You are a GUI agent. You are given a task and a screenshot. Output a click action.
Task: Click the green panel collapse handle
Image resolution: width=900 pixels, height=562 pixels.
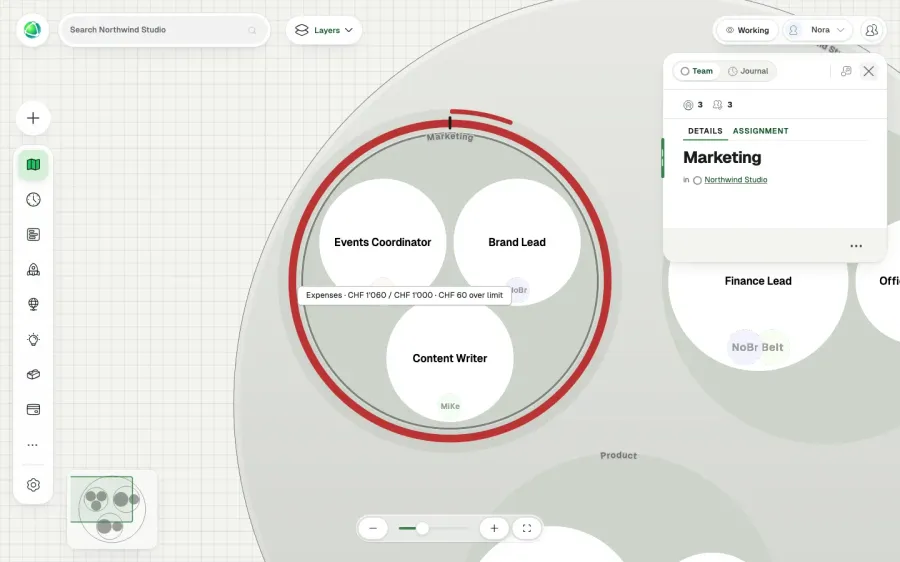click(x=662, y=158)
